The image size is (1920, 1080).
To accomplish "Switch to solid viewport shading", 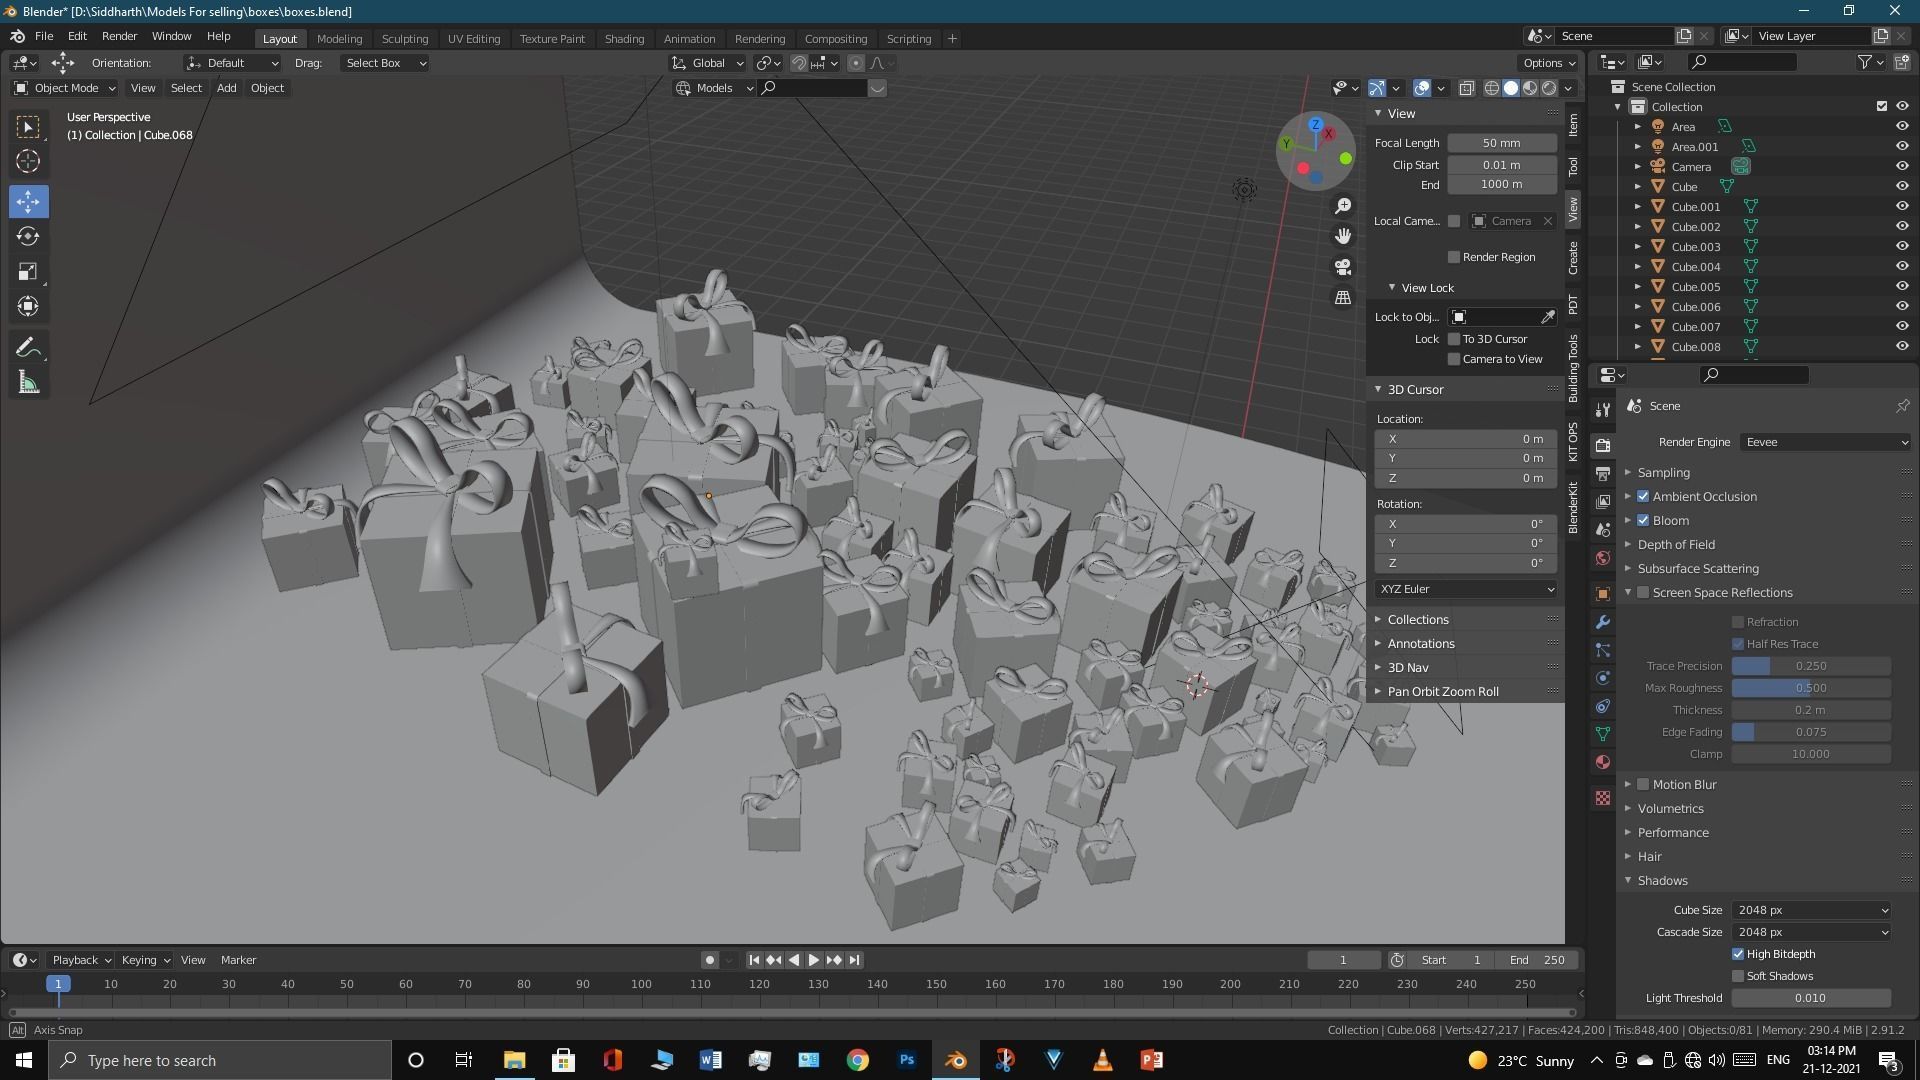I will (x=1511, y=88).
